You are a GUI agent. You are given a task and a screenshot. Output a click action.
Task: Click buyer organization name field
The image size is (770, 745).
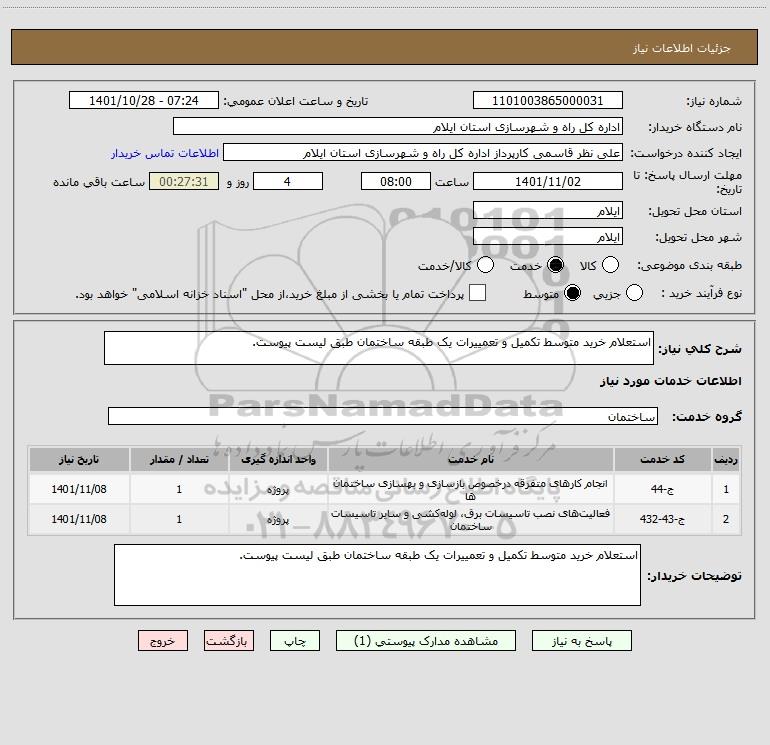coord(398,126)
